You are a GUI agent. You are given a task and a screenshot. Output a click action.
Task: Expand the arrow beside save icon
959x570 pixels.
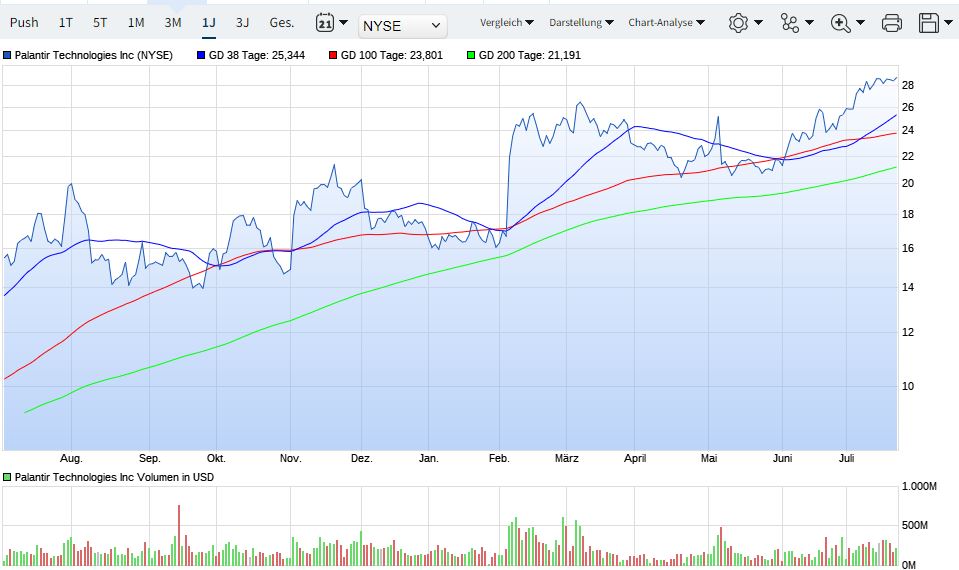[948, 23]
